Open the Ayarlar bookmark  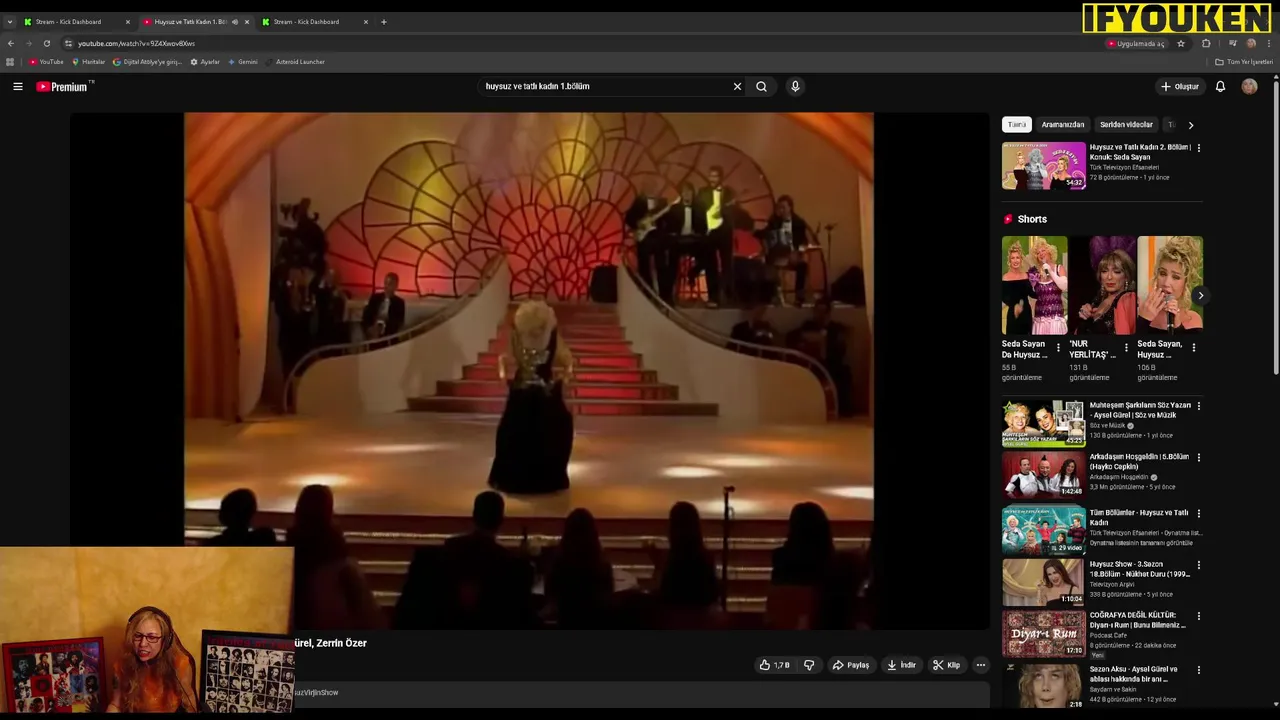pyautogui.click(x=205, y=62)
